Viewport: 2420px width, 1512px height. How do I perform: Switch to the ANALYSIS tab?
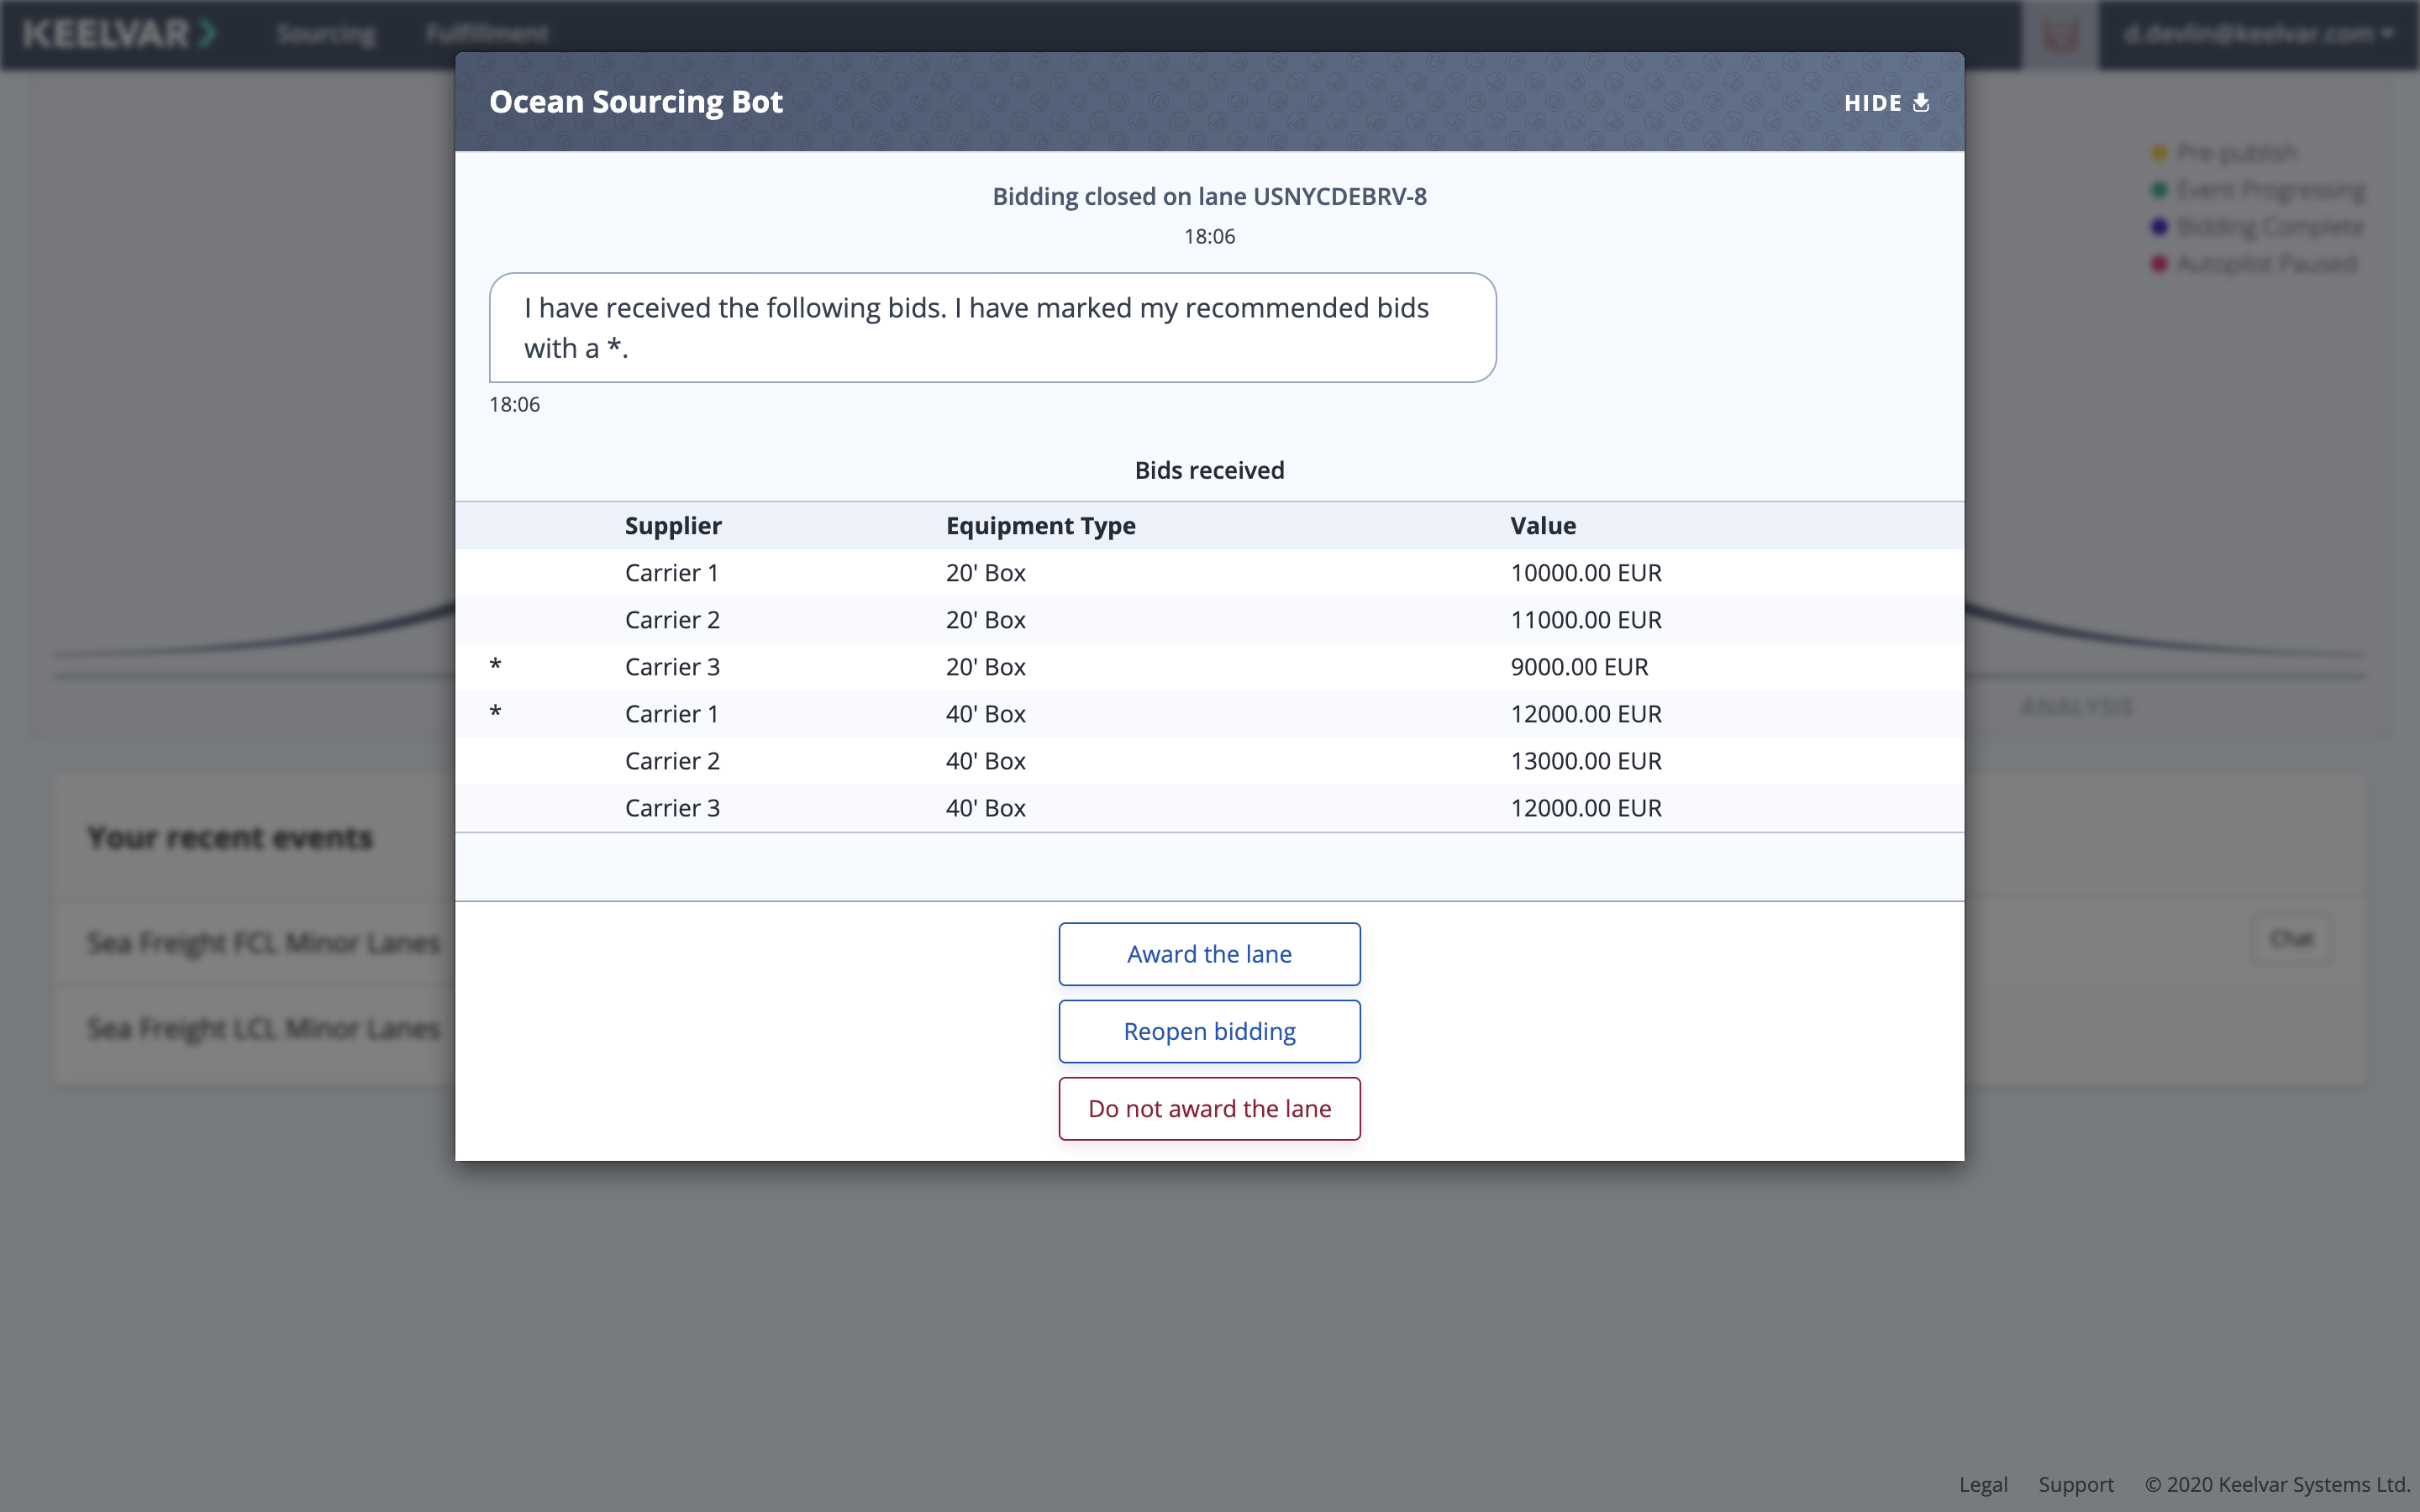pos(2076,708)
